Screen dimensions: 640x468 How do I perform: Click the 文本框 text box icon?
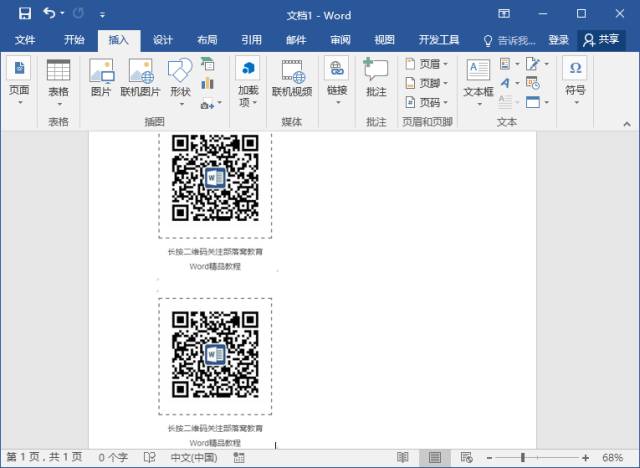(x=478, y=78)
